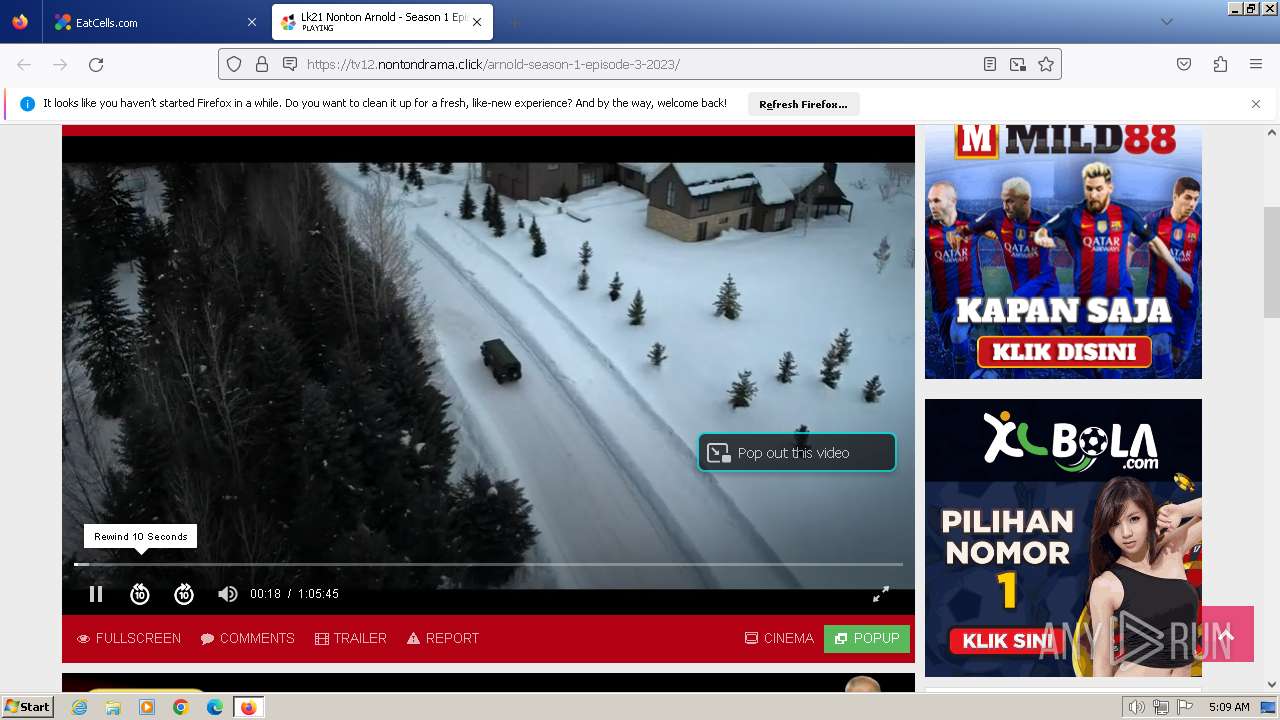Open Firefox application menu
Image resolution: width=1280 pixels, height=720 pixels.
tap(1256, 64)
